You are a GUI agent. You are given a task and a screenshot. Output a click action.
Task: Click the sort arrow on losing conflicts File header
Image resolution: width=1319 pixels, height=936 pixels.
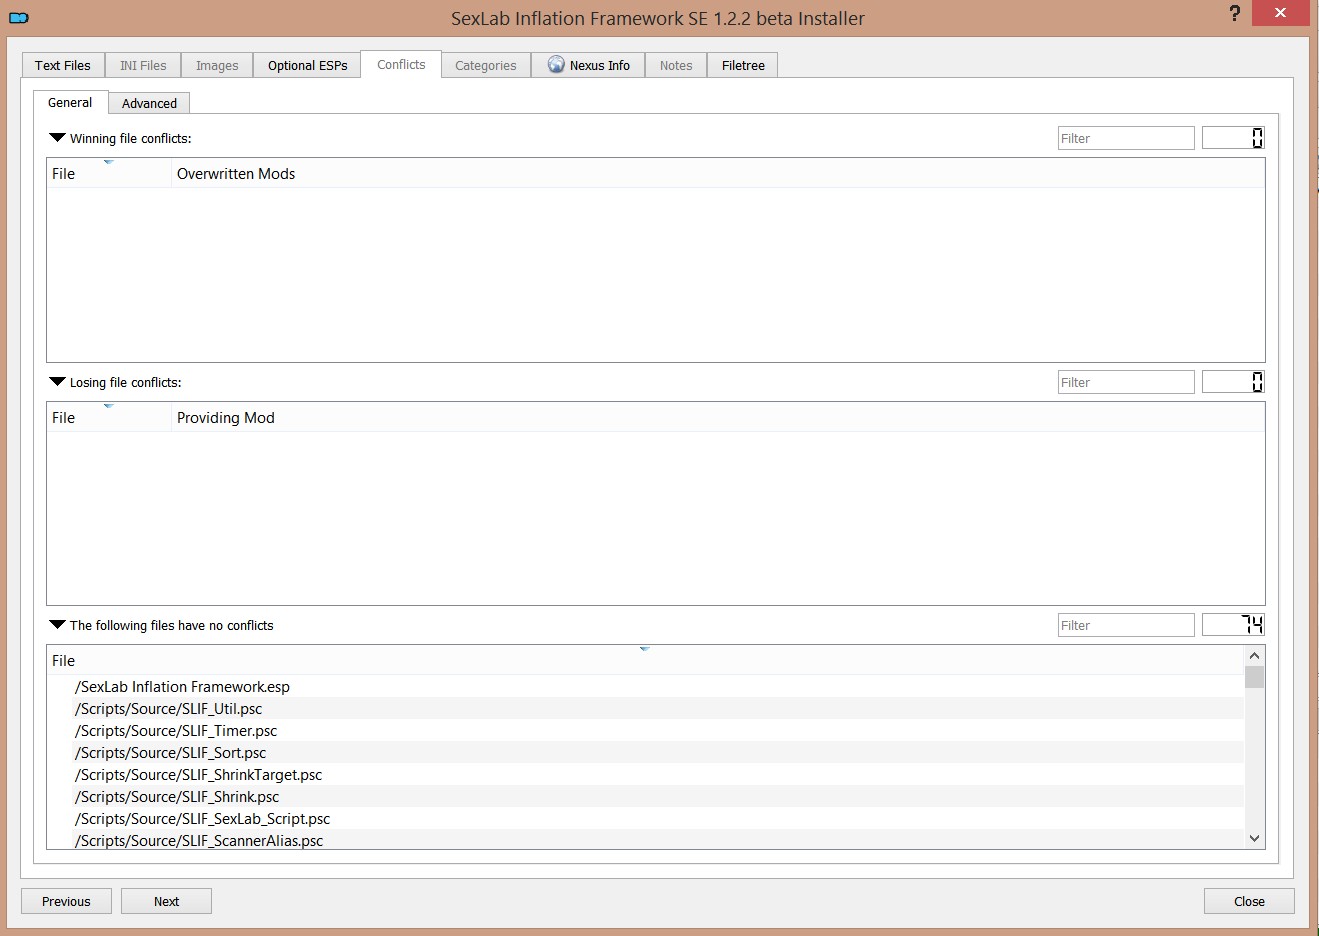(x=110, y=404)
